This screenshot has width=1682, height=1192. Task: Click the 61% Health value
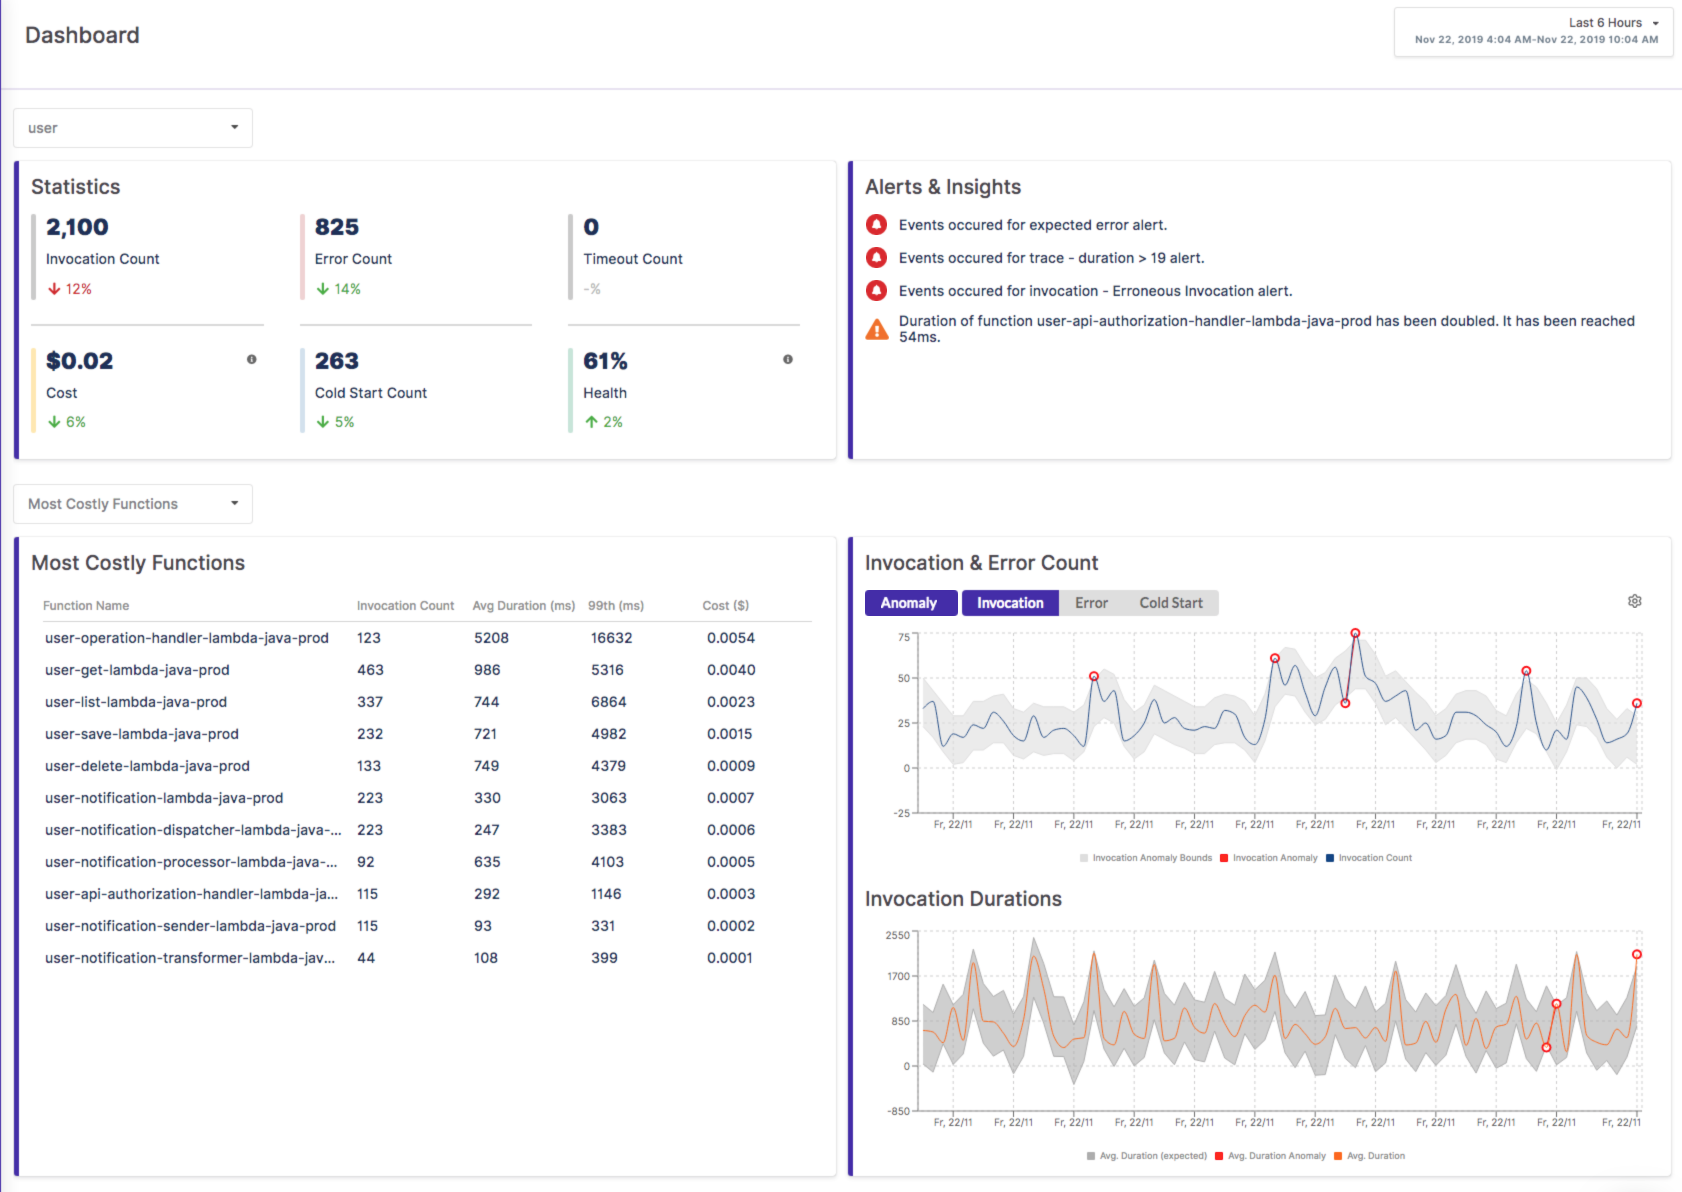coord(606,361)
